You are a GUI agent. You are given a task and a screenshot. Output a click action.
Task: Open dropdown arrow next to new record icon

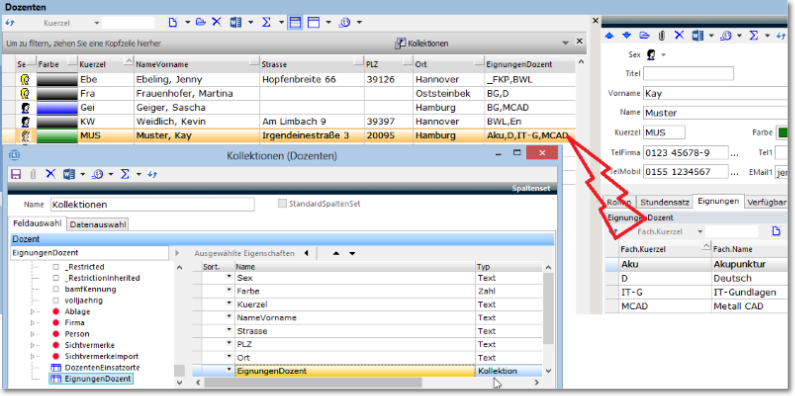187,22
